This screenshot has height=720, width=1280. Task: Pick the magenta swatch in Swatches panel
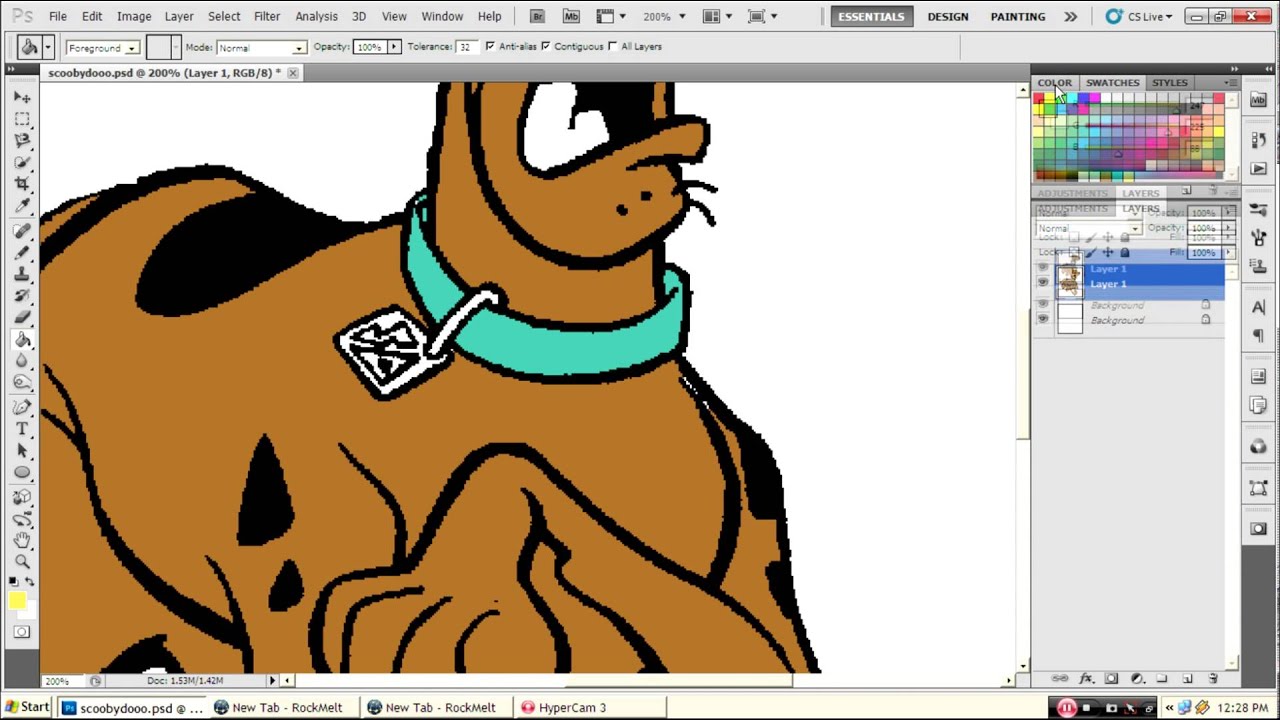point(1094,98)
